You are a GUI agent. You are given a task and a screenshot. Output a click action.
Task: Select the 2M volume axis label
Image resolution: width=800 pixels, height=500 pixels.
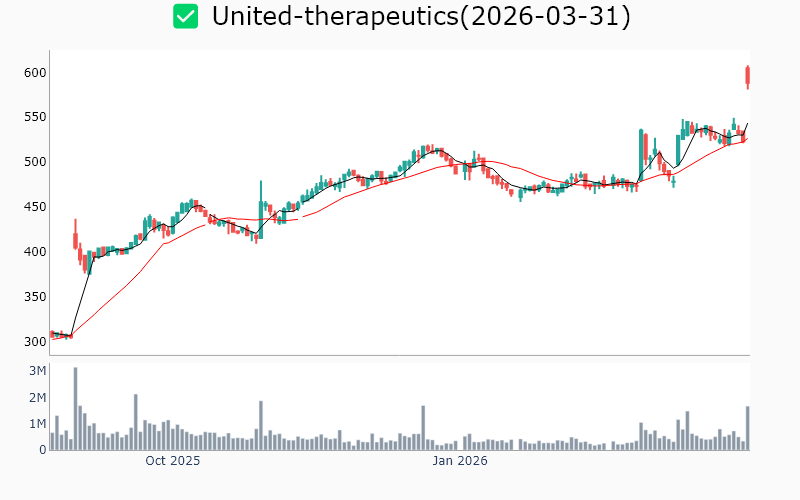[x=36, y=398]
